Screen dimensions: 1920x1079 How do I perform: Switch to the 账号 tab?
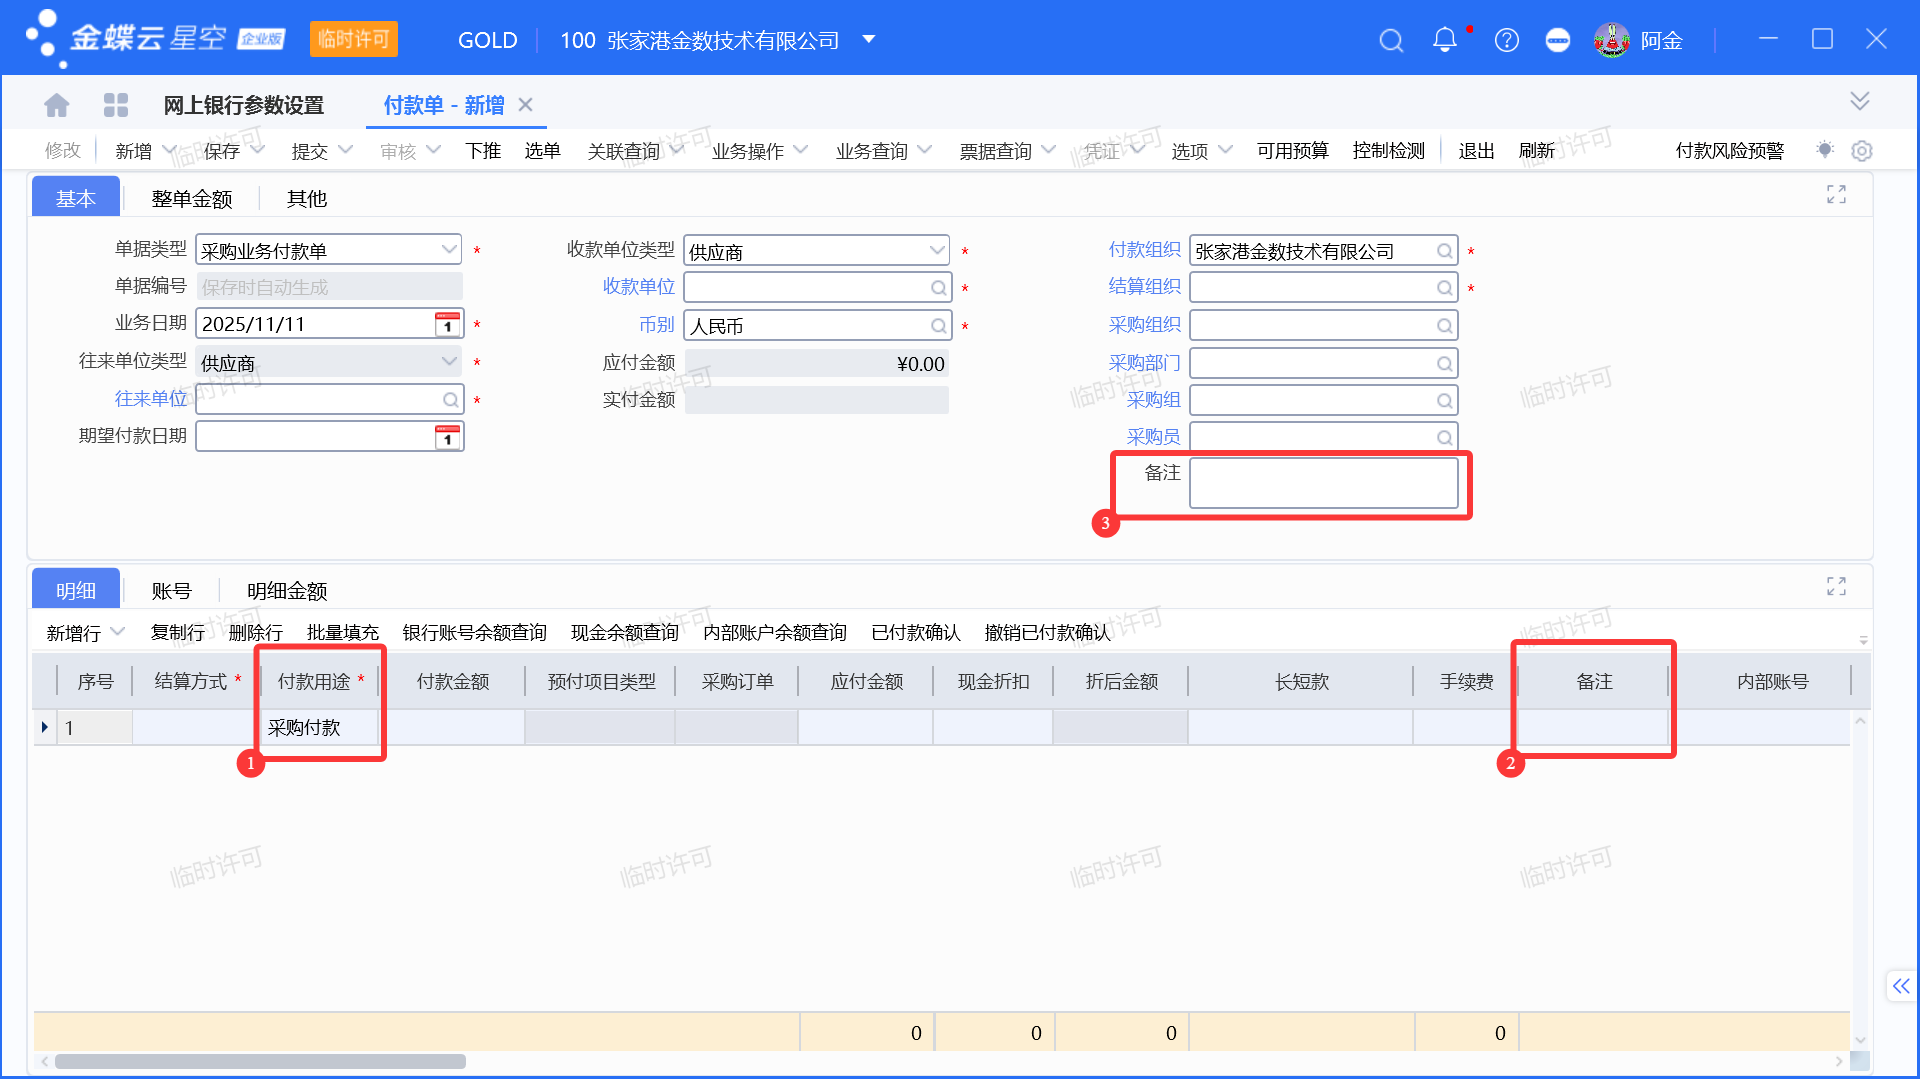click(x=171, y=591)
